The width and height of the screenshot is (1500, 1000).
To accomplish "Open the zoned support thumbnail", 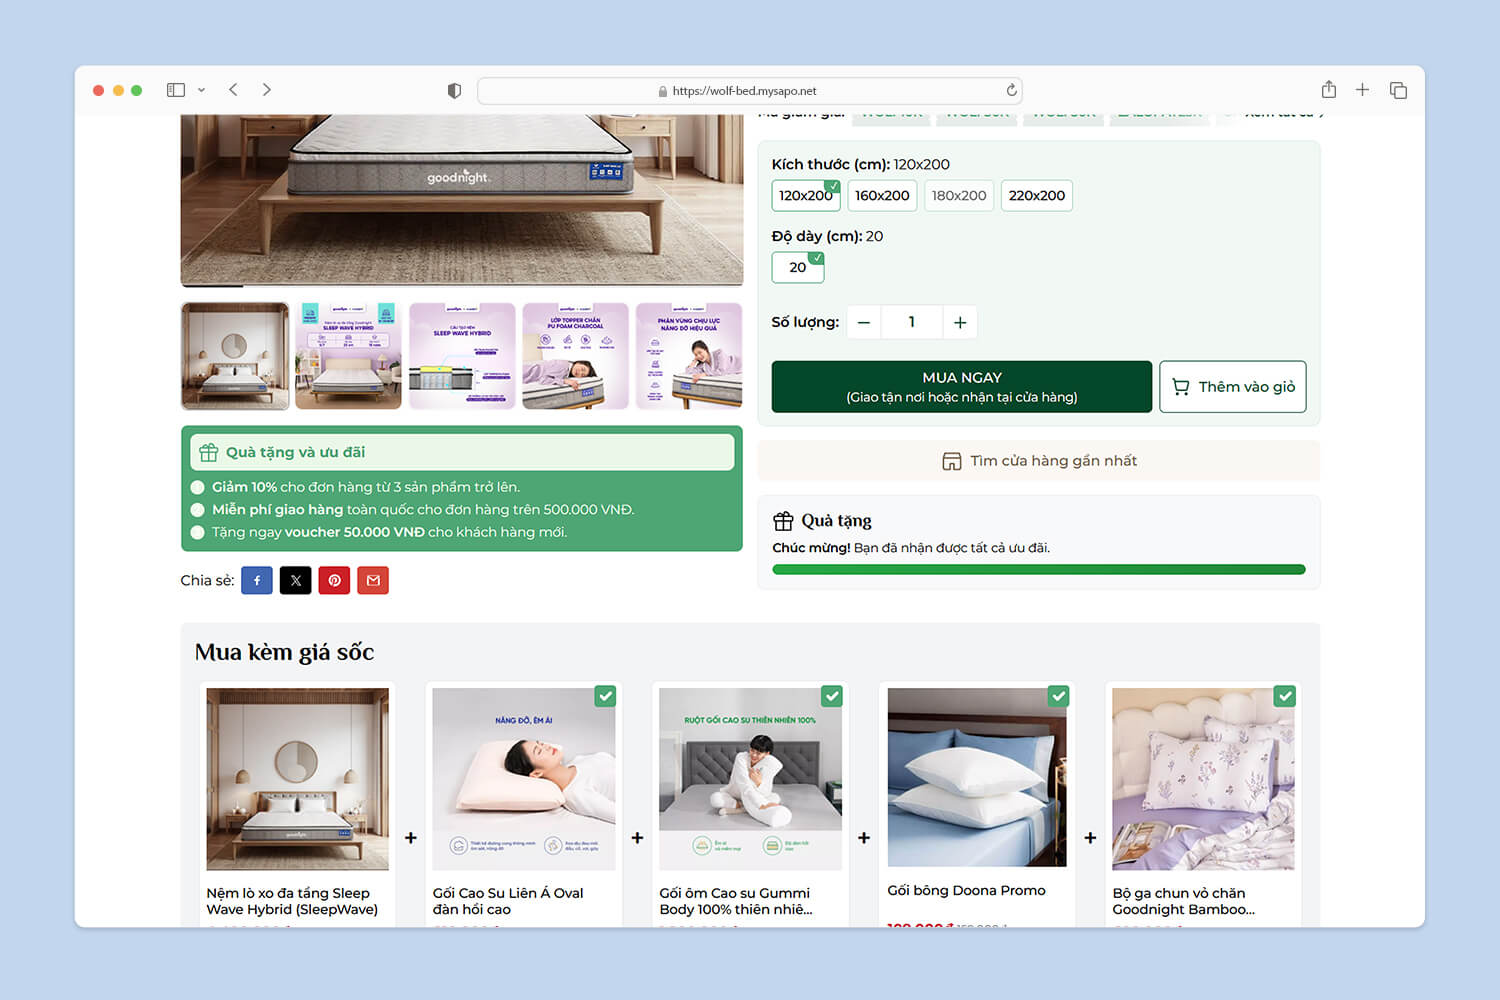I will [x=689, y=356].
